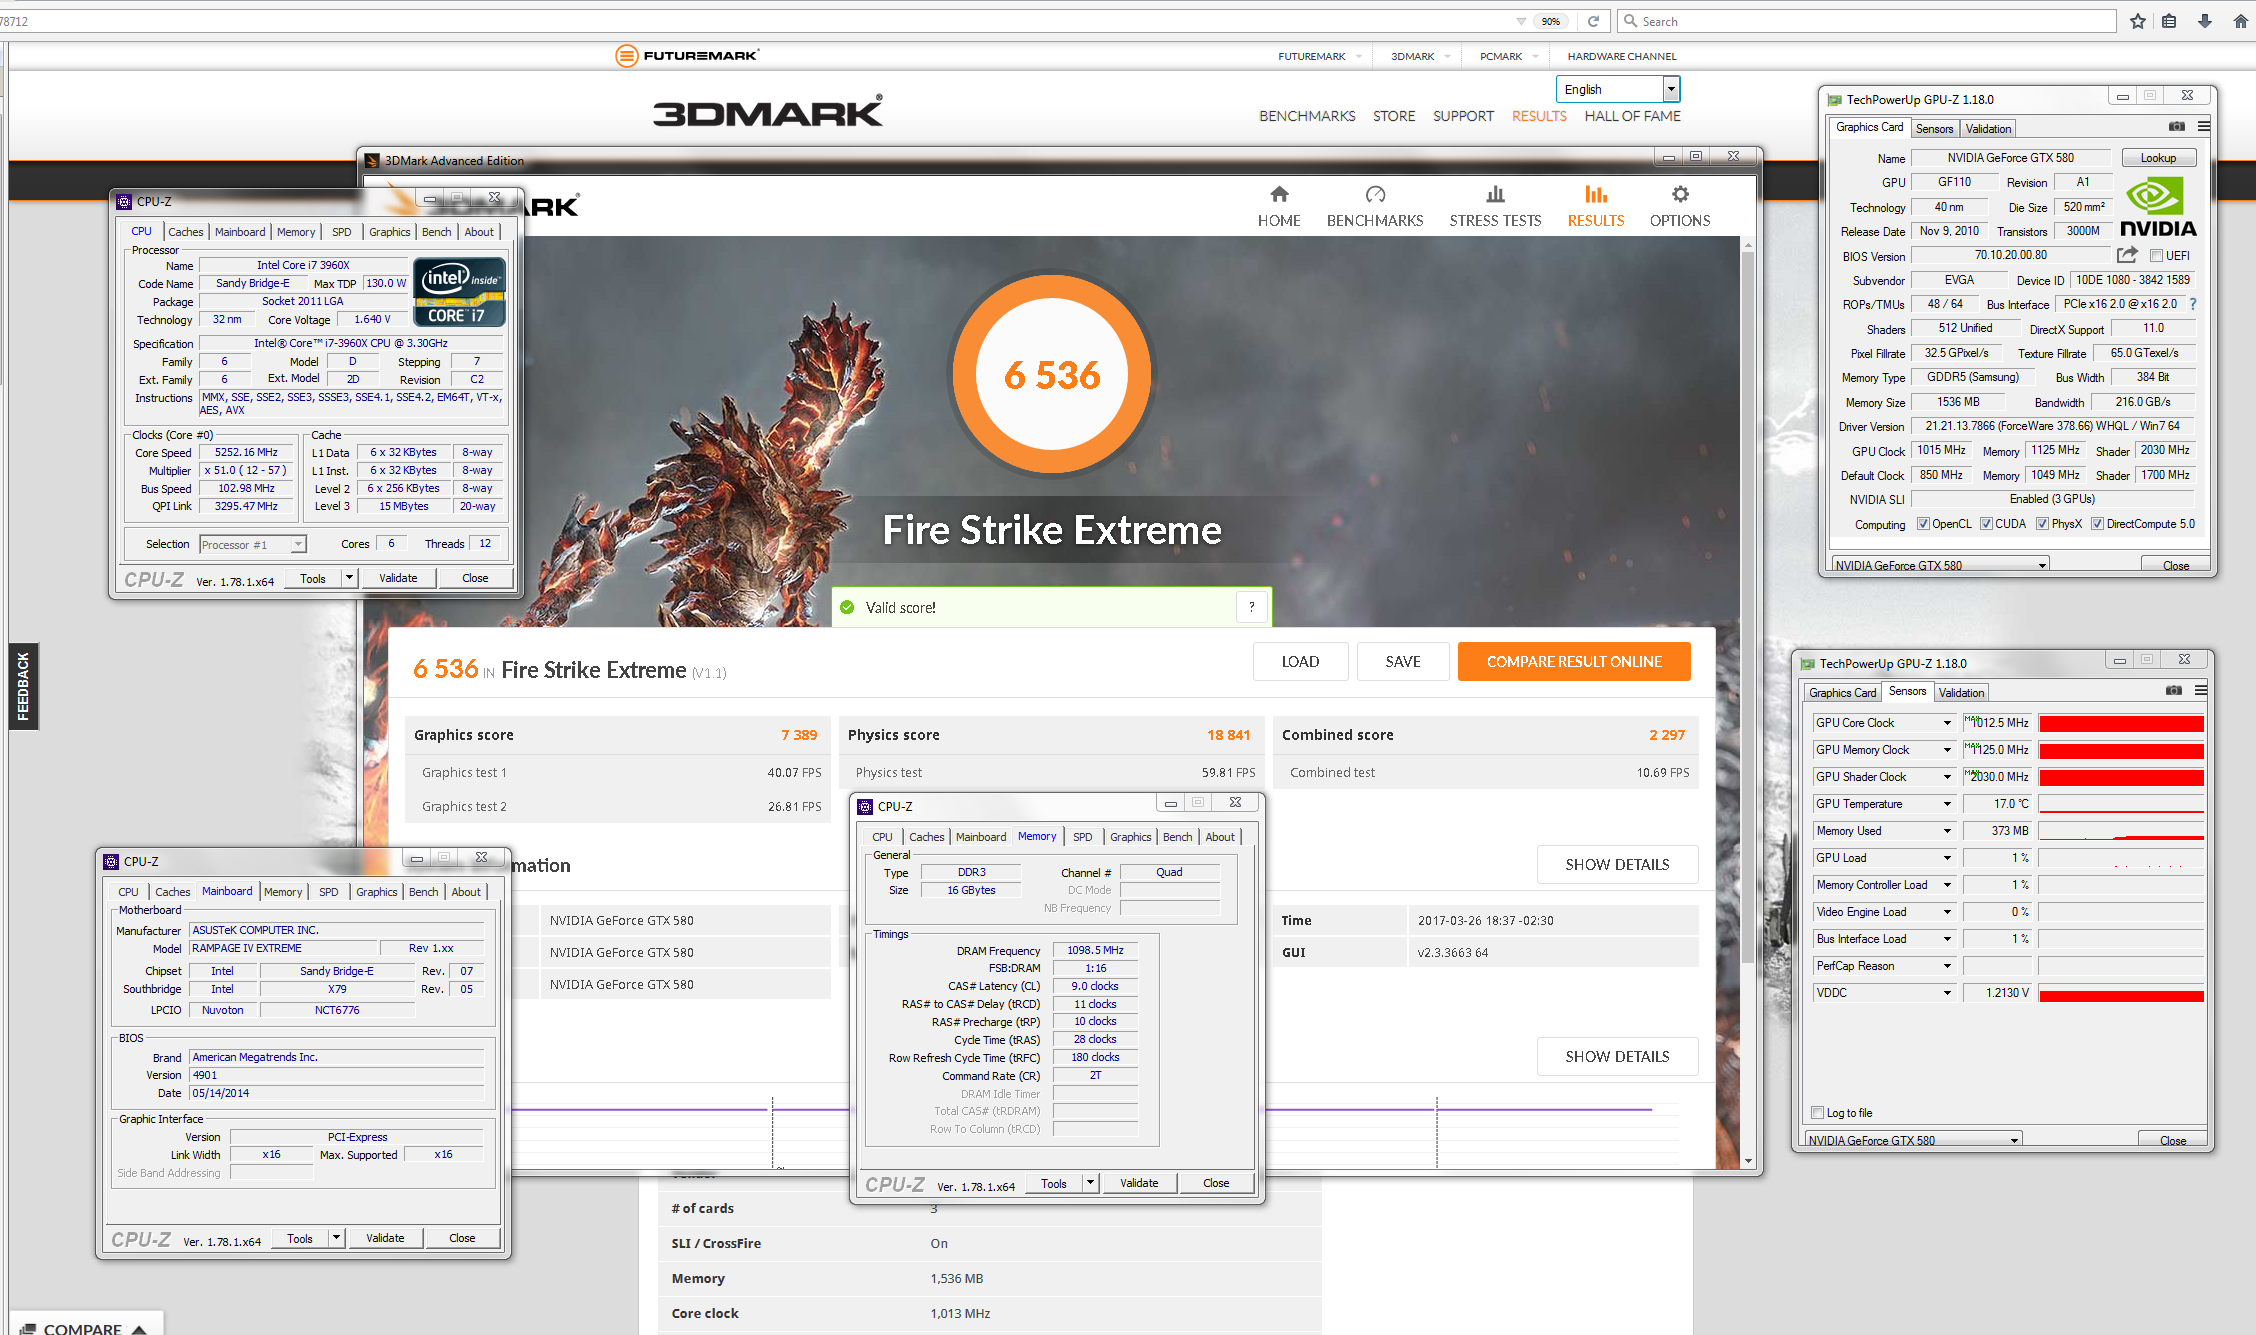Image resolution: width=2256 pixels, height=1335 pixels.
Task: Toggle the PhysX checkbox in GPU-Z
Action: pyautogui.click(x=2042, y=524)
